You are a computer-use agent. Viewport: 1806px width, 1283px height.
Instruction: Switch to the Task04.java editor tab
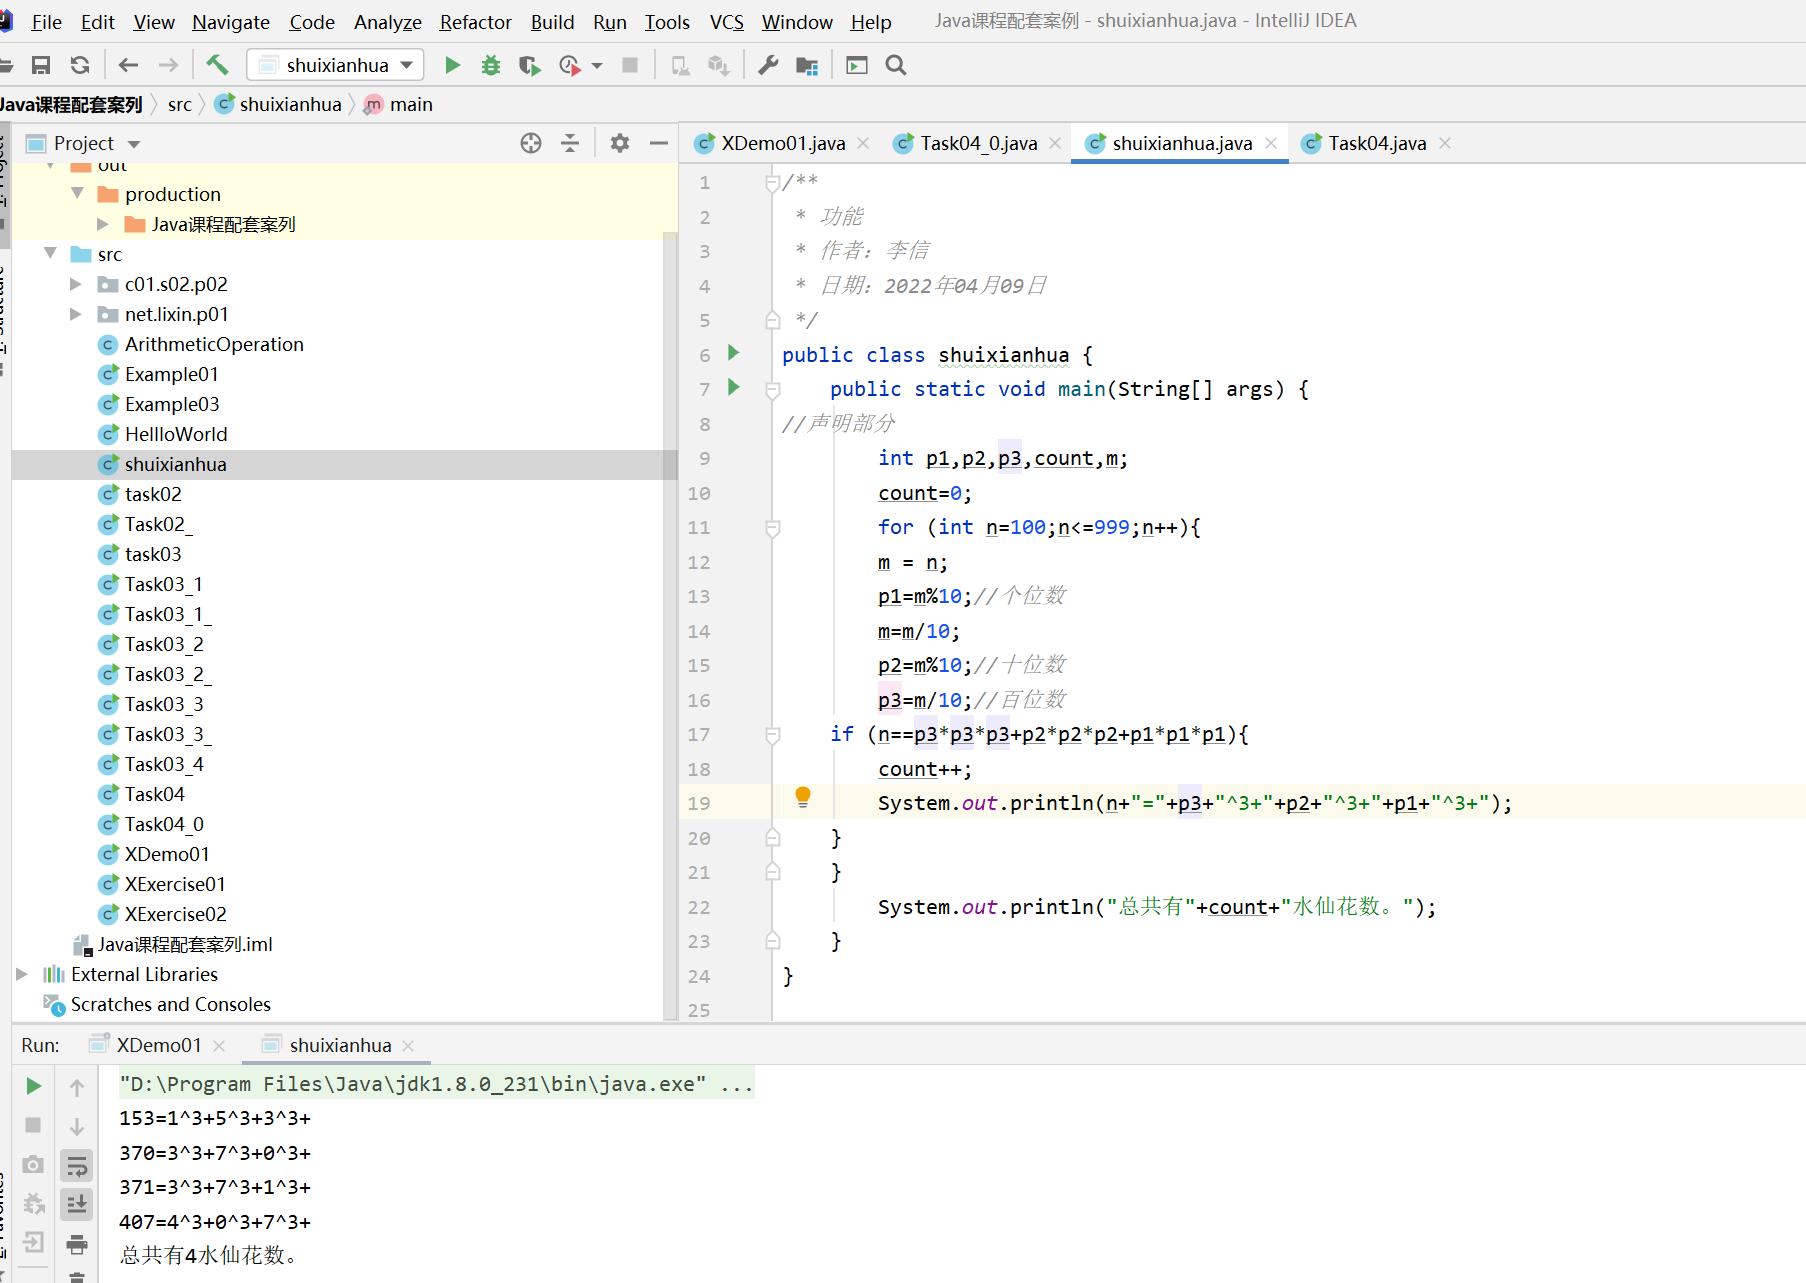tap(1377, 143)
